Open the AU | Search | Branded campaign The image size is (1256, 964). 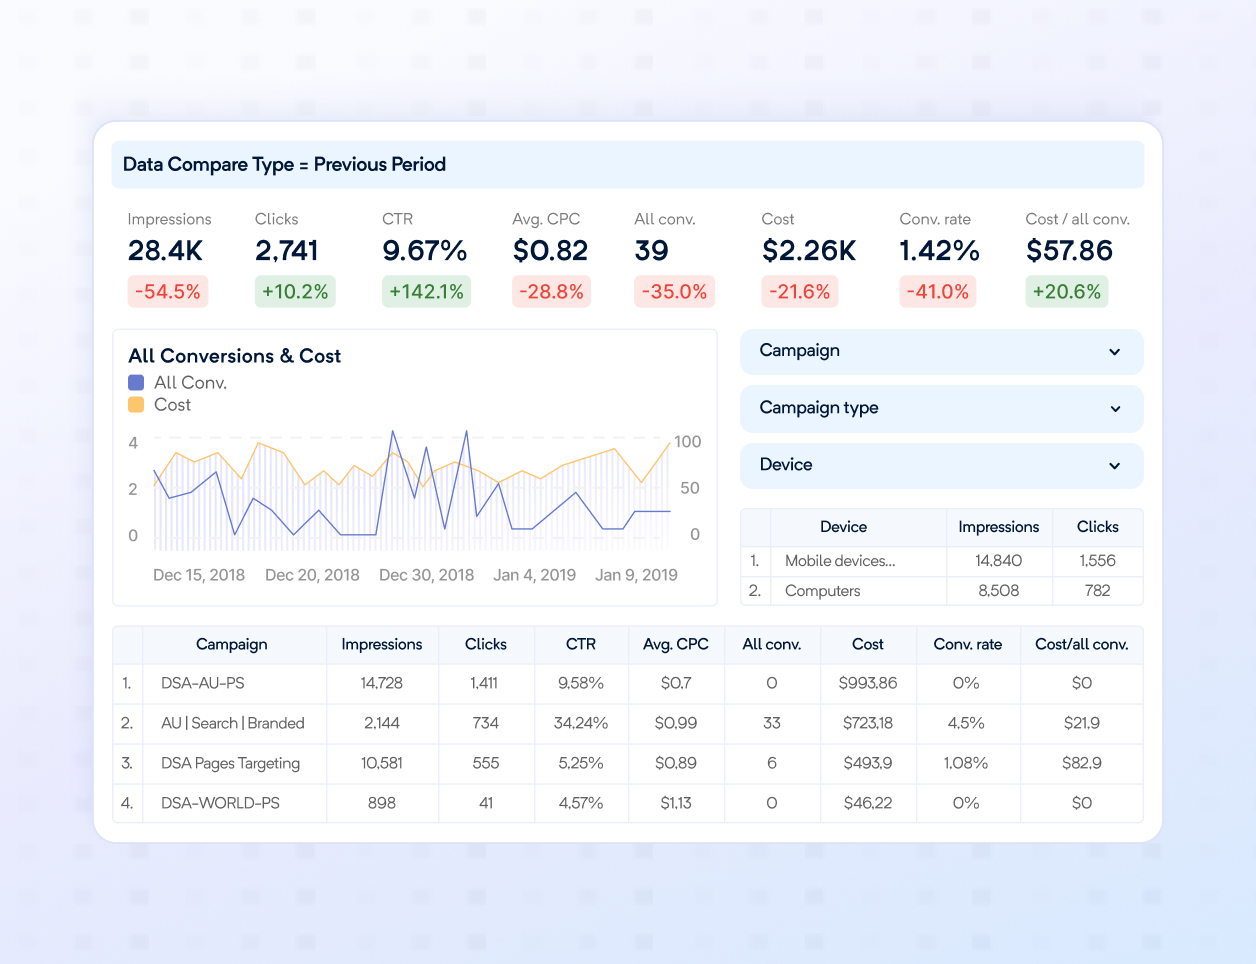[x=232, y=724]
